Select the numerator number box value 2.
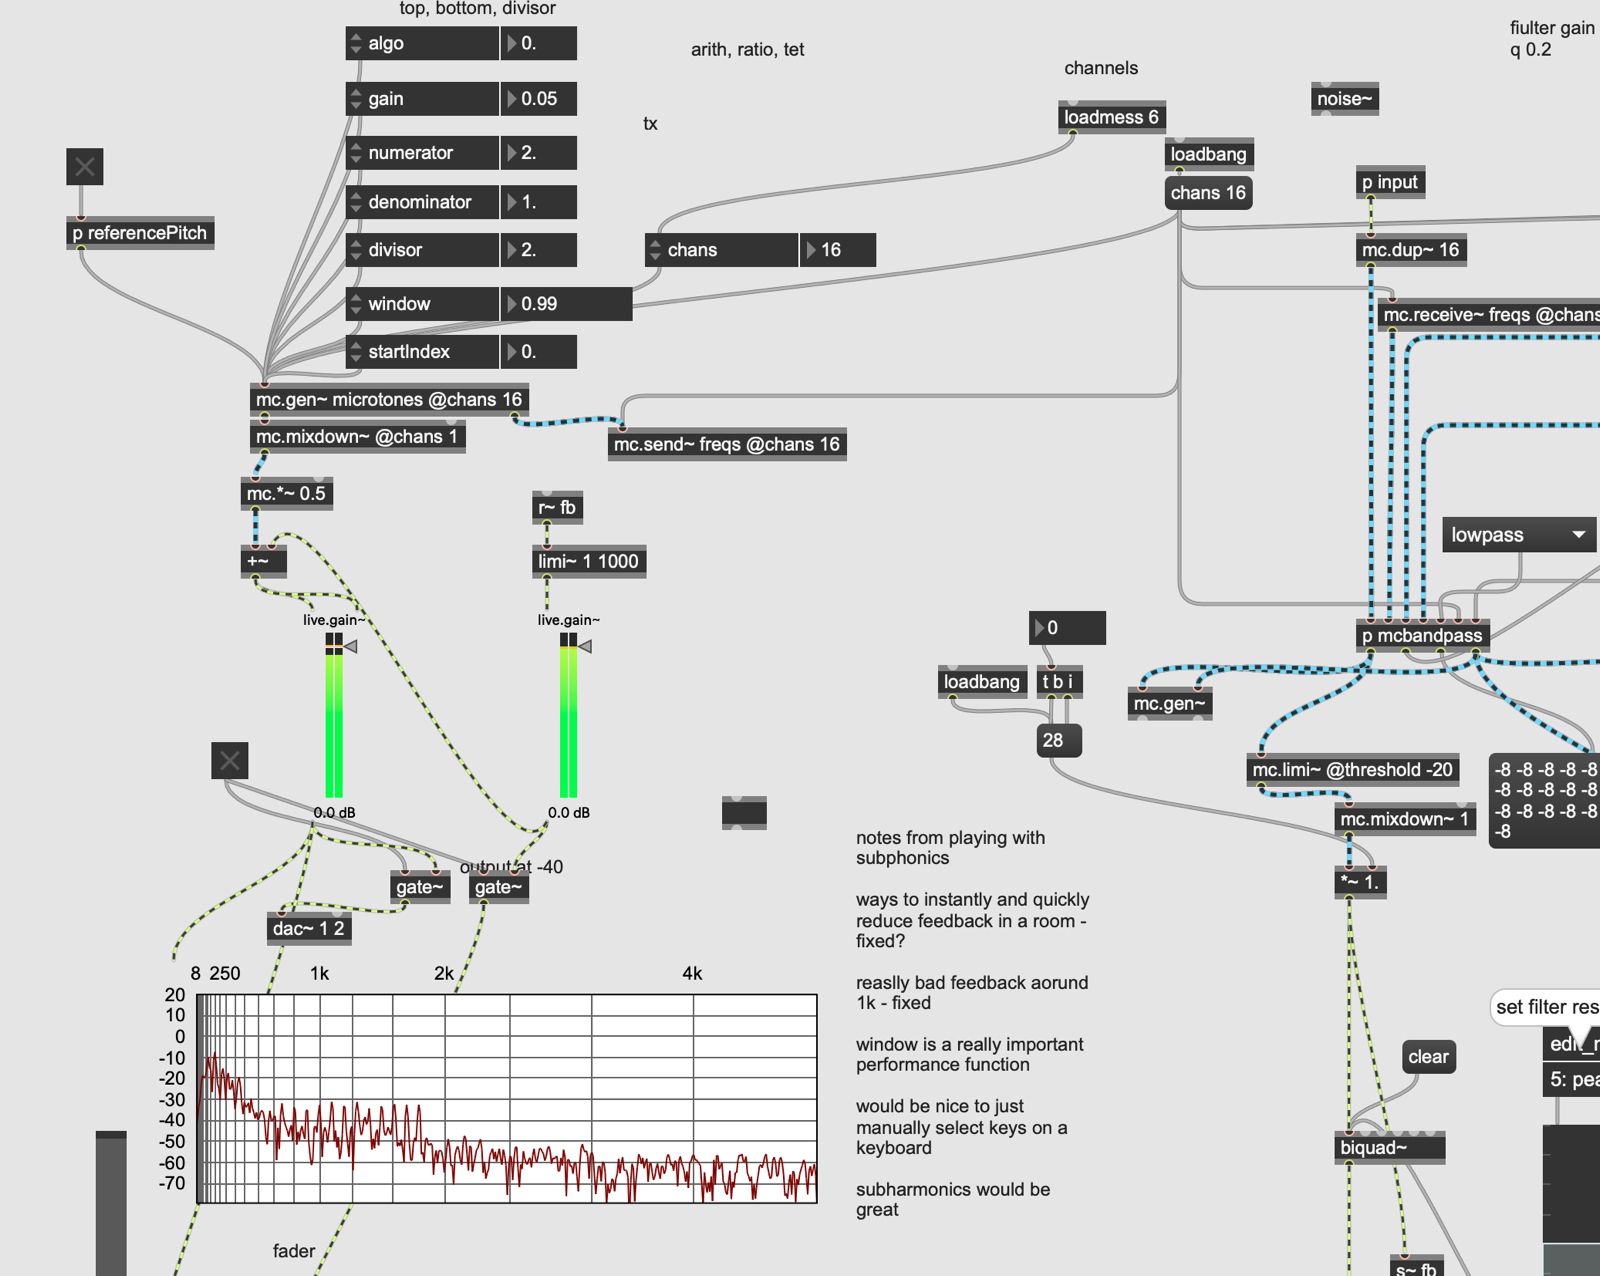Screen dimensions: 1600x1276 pos(539,153)
